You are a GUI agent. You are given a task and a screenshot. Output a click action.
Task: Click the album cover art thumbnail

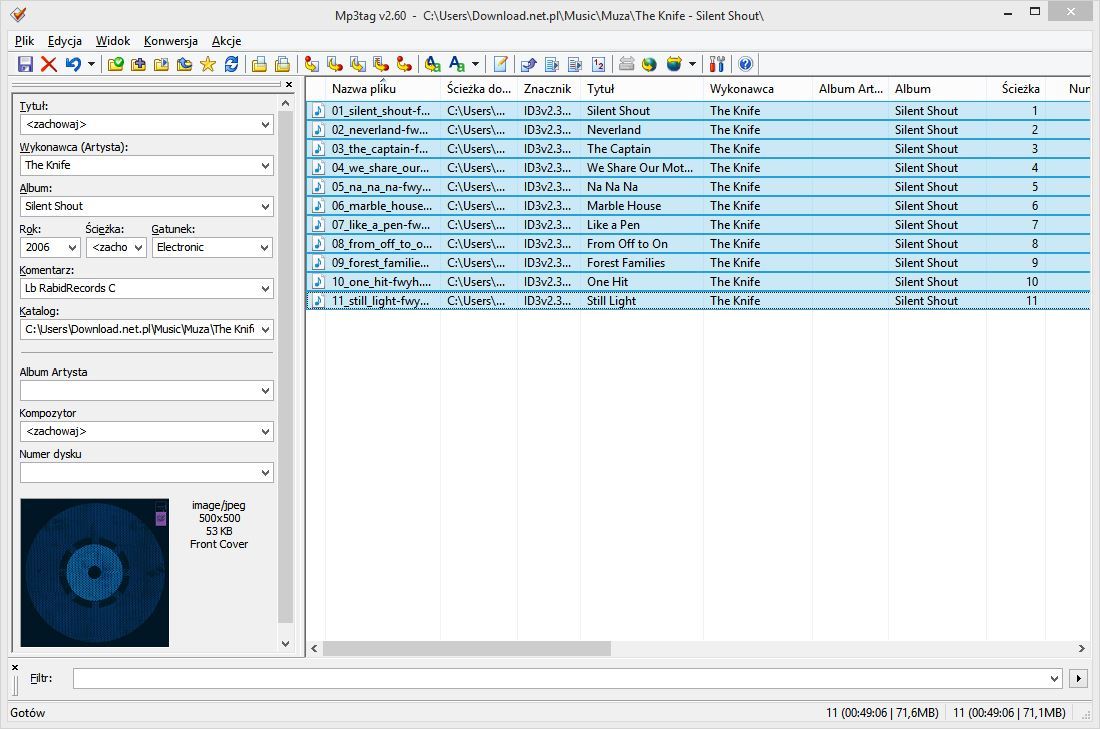pyautogui.click(x=95, y=573)
